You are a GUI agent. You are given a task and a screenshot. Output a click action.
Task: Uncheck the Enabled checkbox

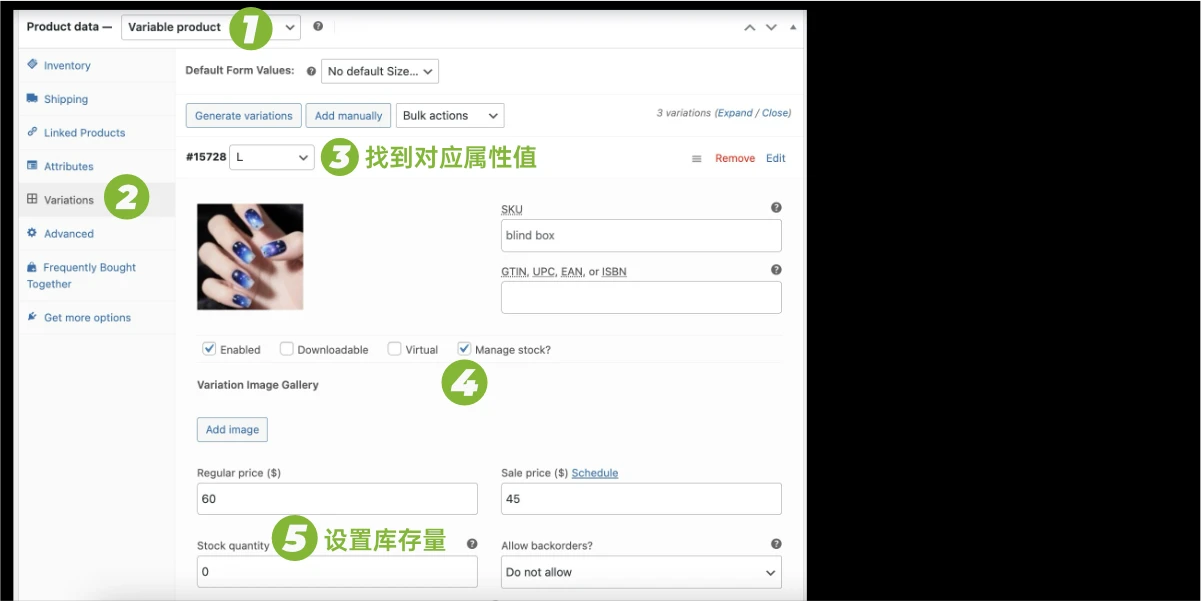209,349
